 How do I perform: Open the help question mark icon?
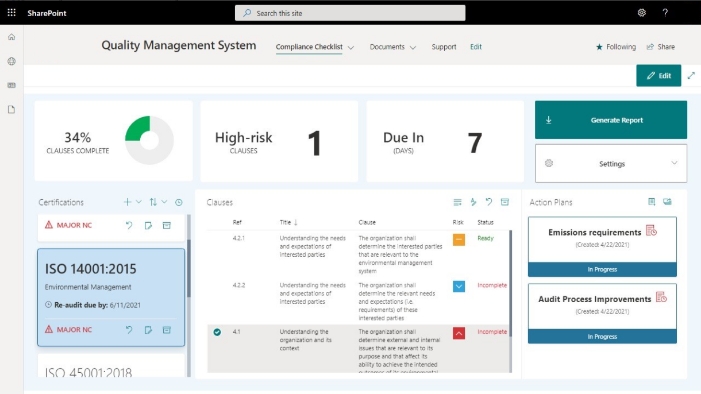pos(665,13)
